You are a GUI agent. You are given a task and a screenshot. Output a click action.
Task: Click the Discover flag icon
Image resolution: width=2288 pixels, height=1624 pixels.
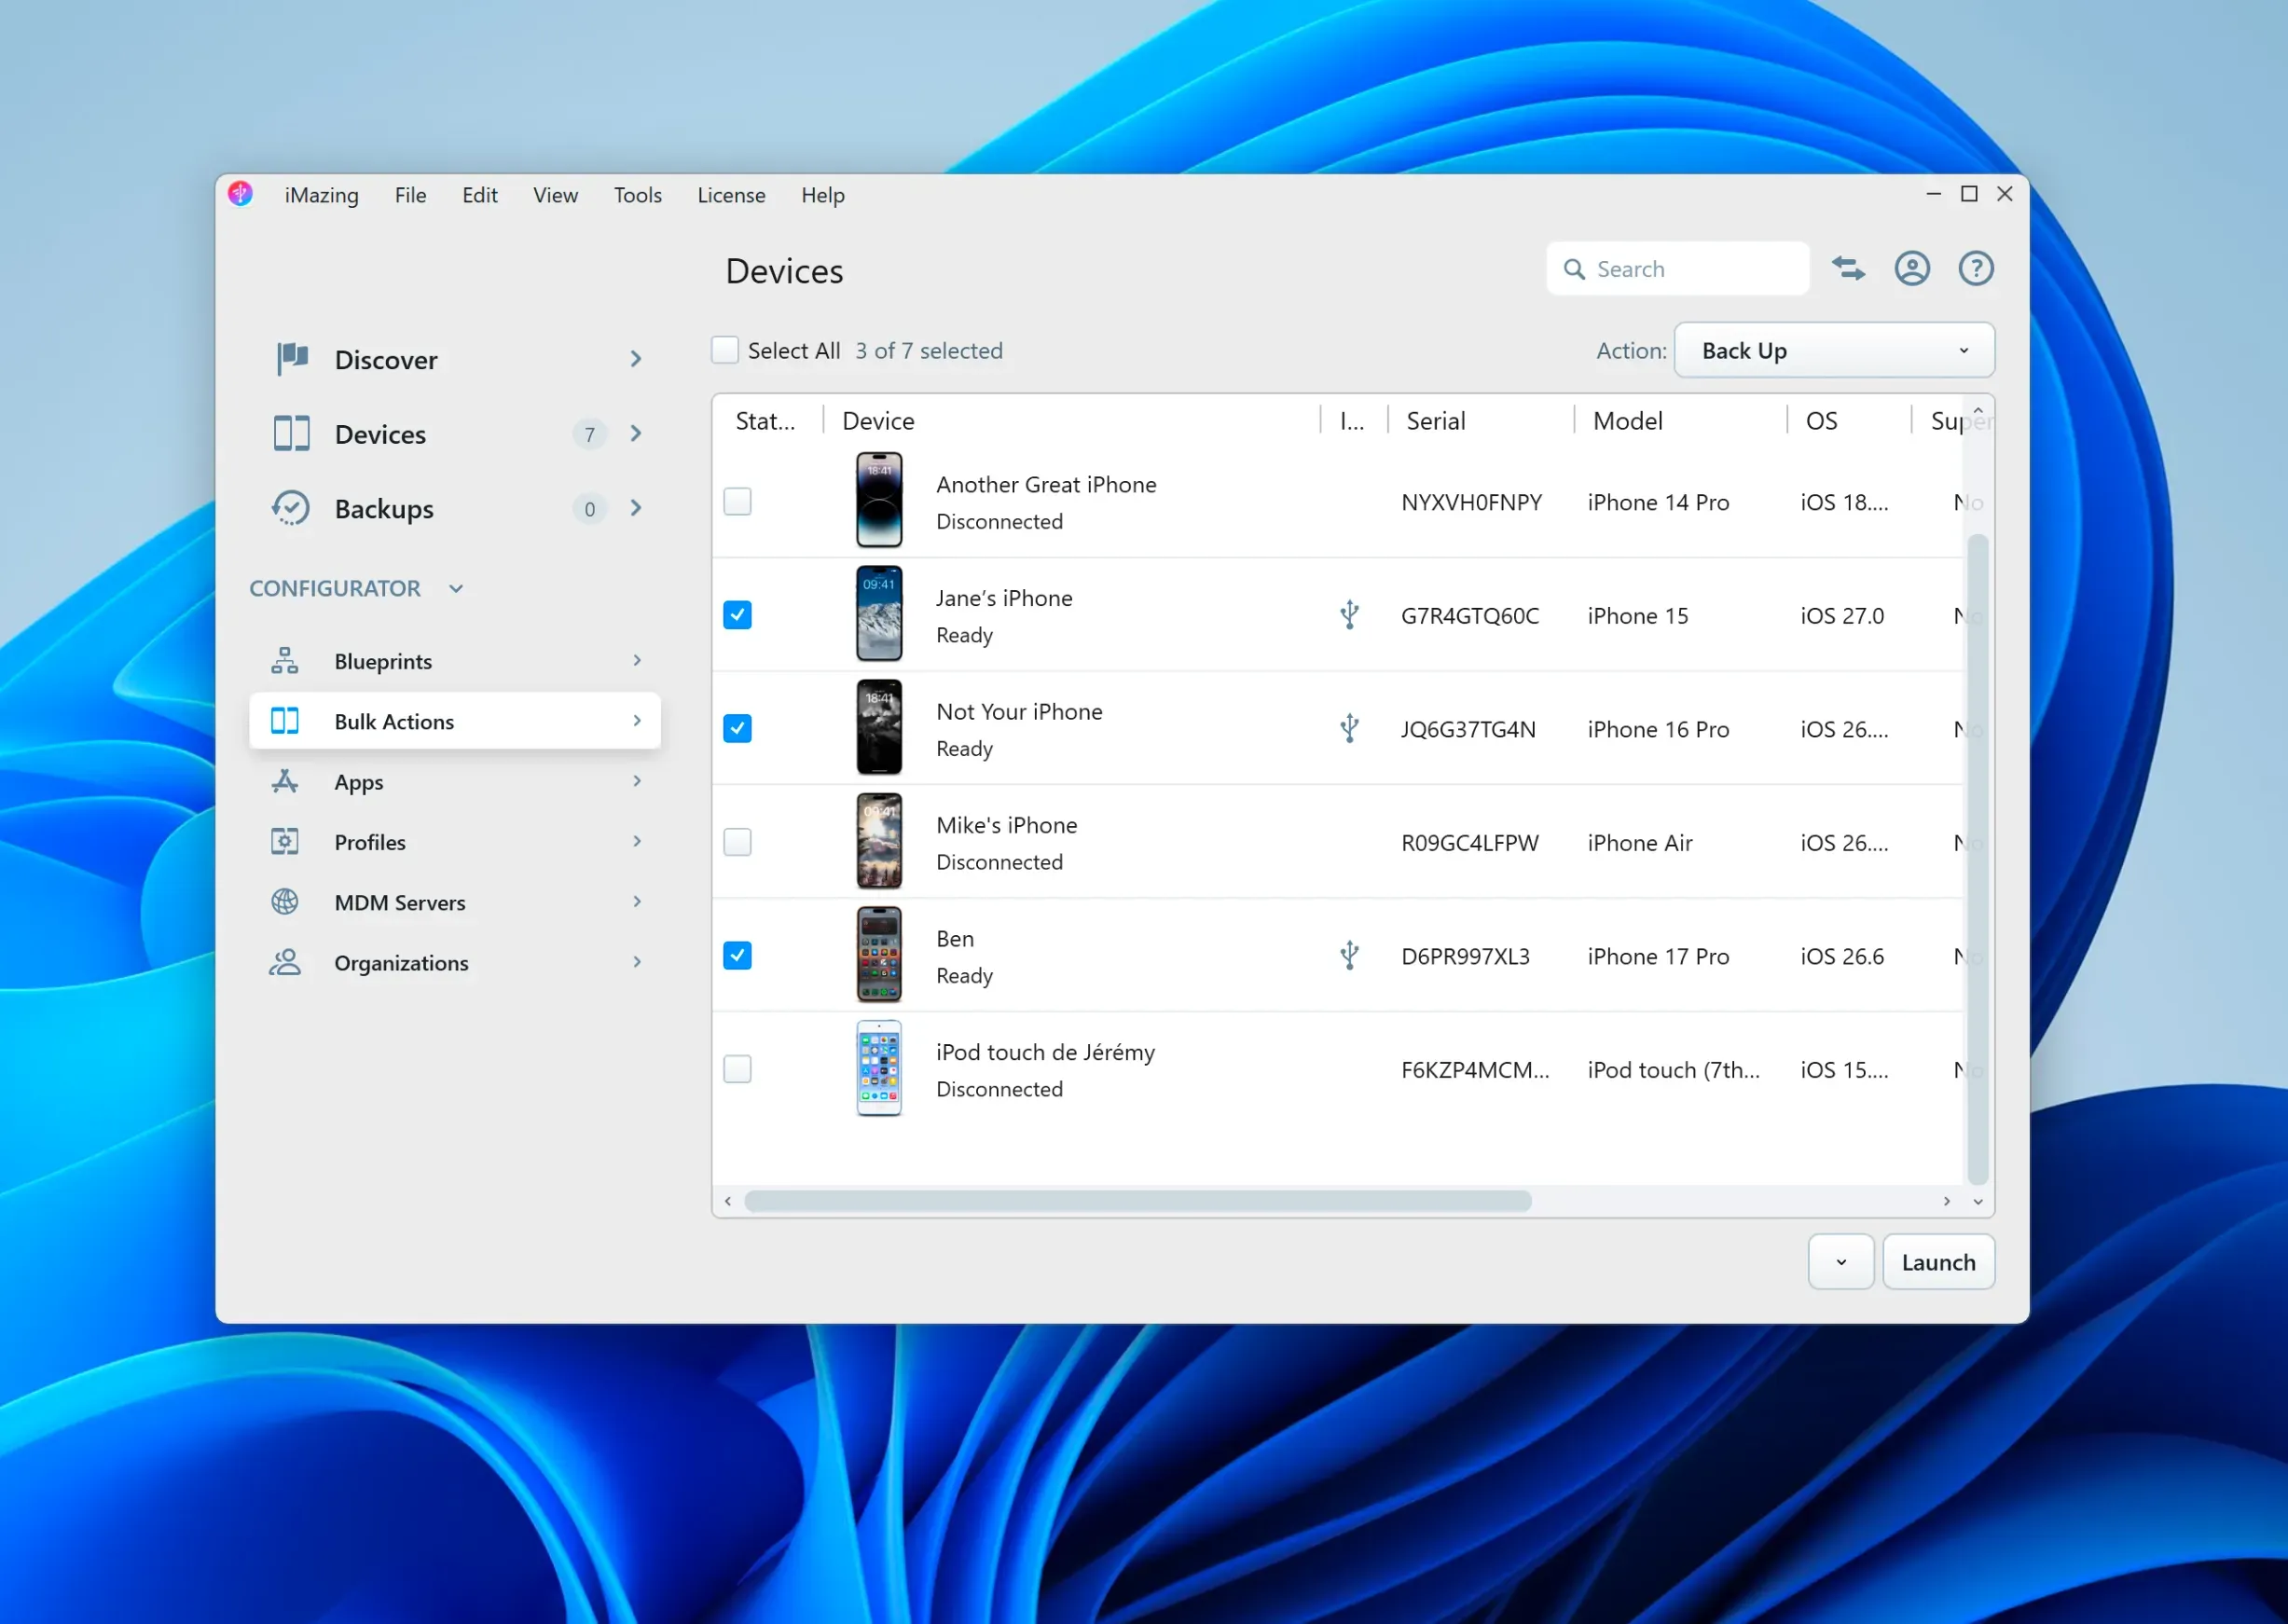[292, 359]
